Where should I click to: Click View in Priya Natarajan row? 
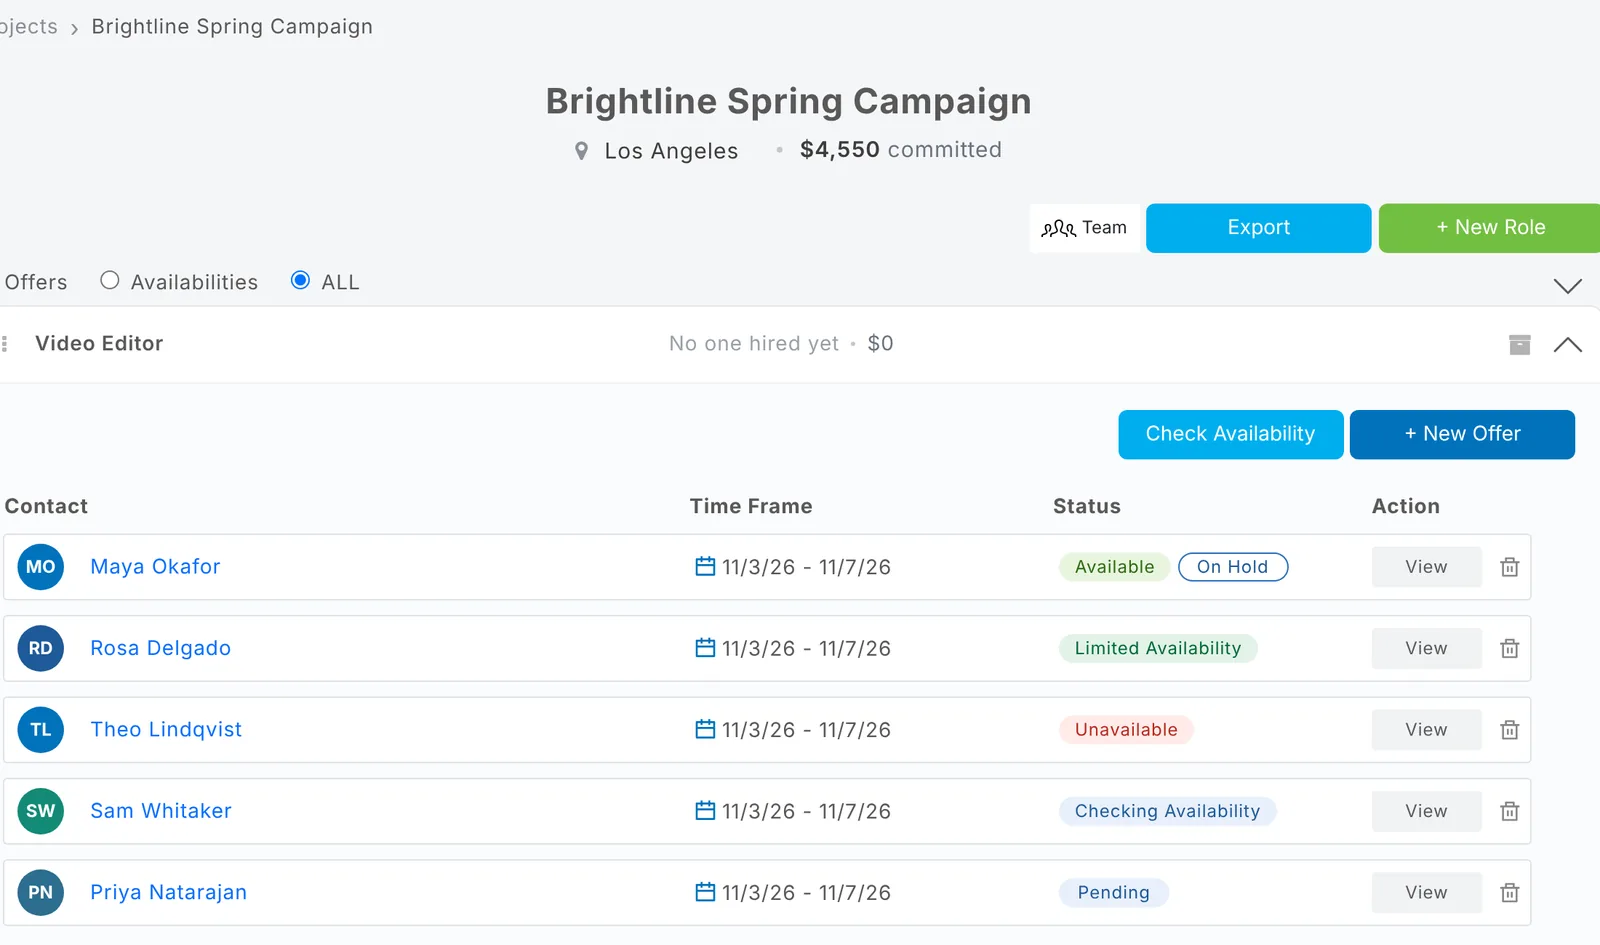1426,892
